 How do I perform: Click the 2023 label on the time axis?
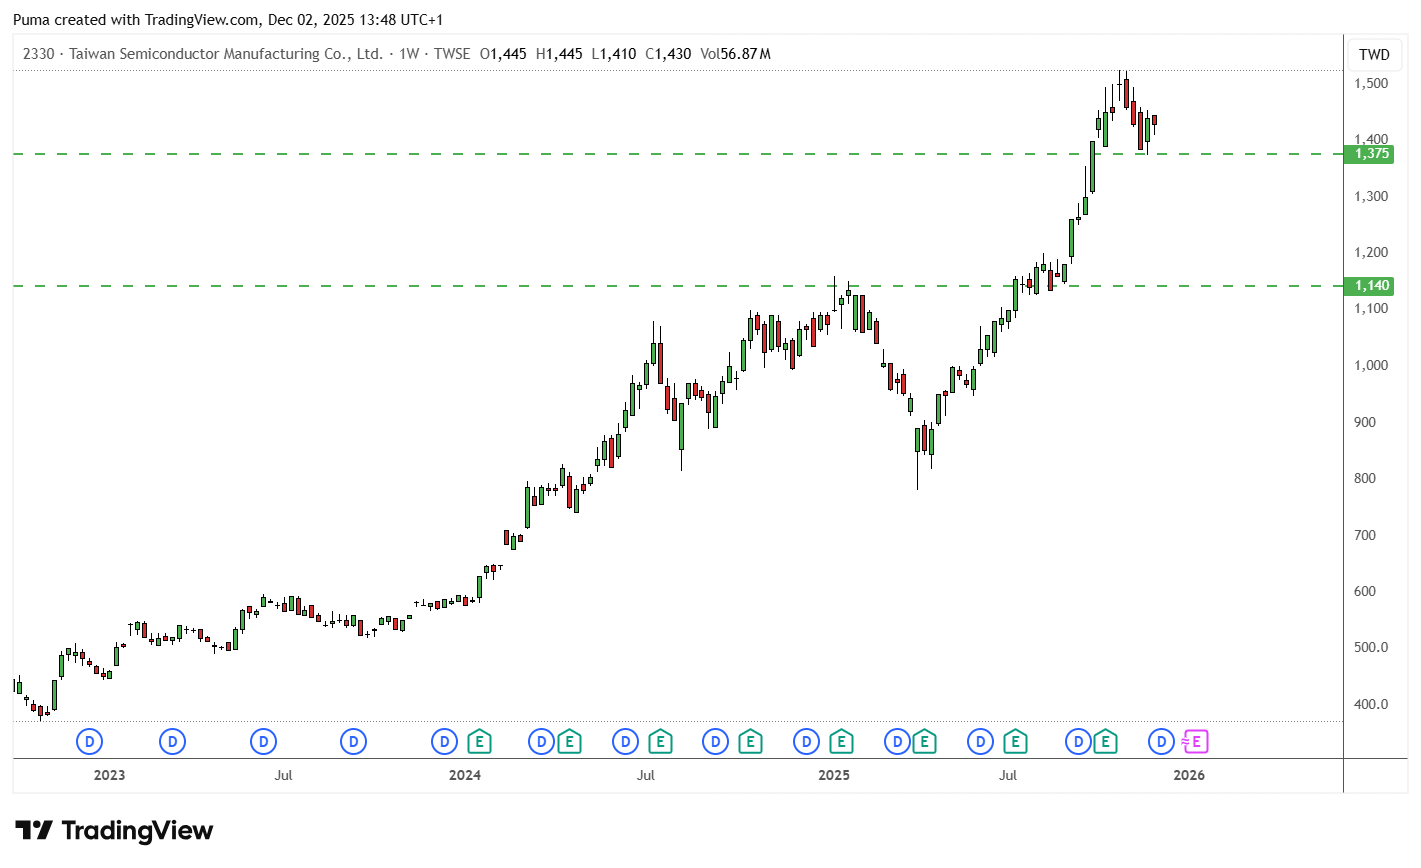pos(109,775)
